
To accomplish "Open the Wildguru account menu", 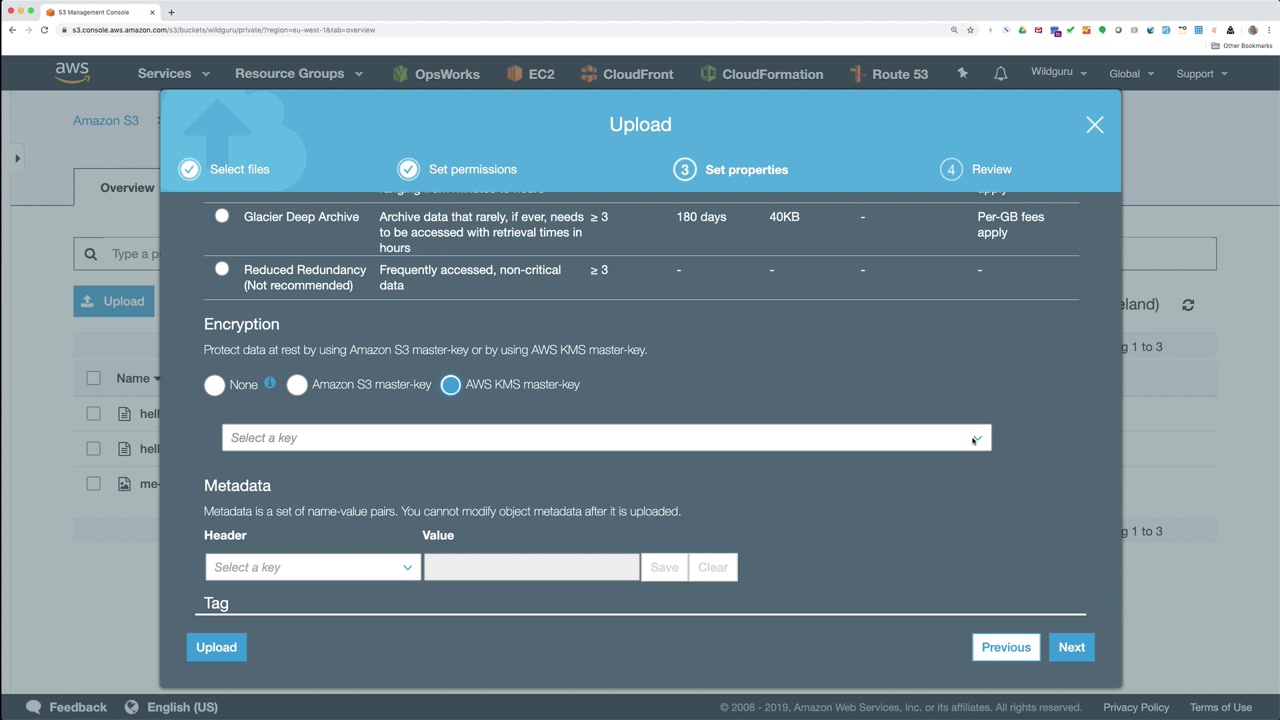I will [1059, 73].
